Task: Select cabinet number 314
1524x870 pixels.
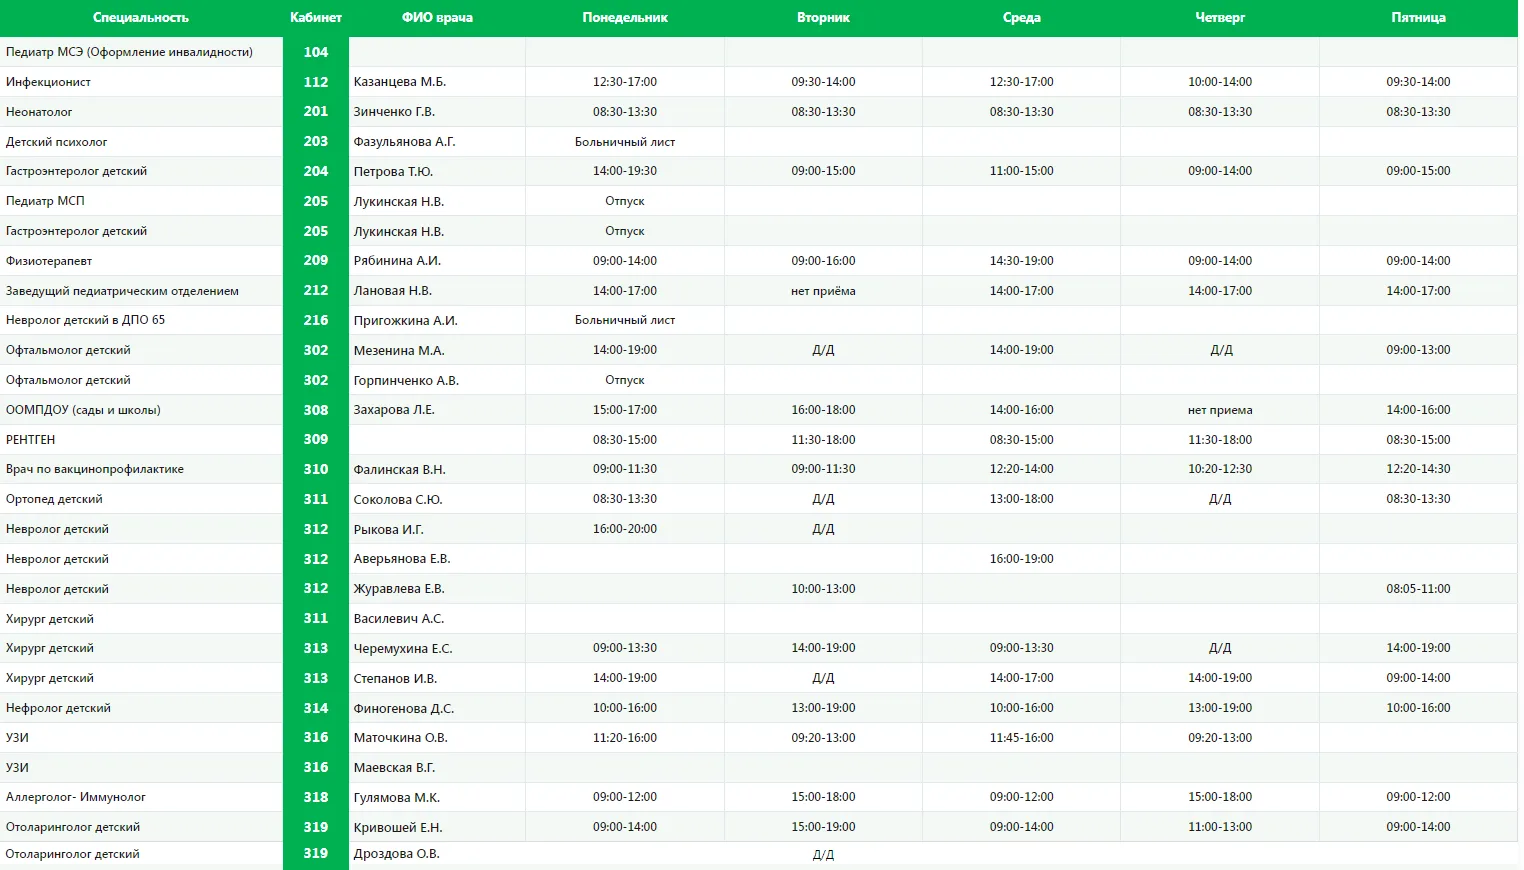Action: click(316, 708)
